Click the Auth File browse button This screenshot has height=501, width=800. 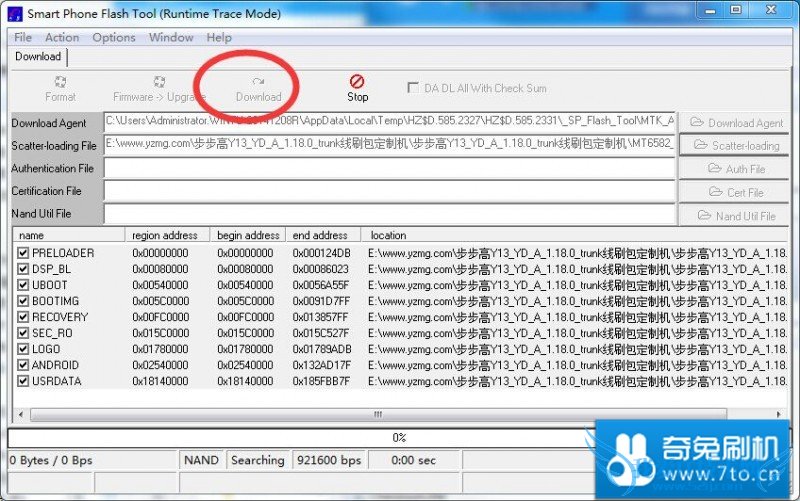[735, 168]
